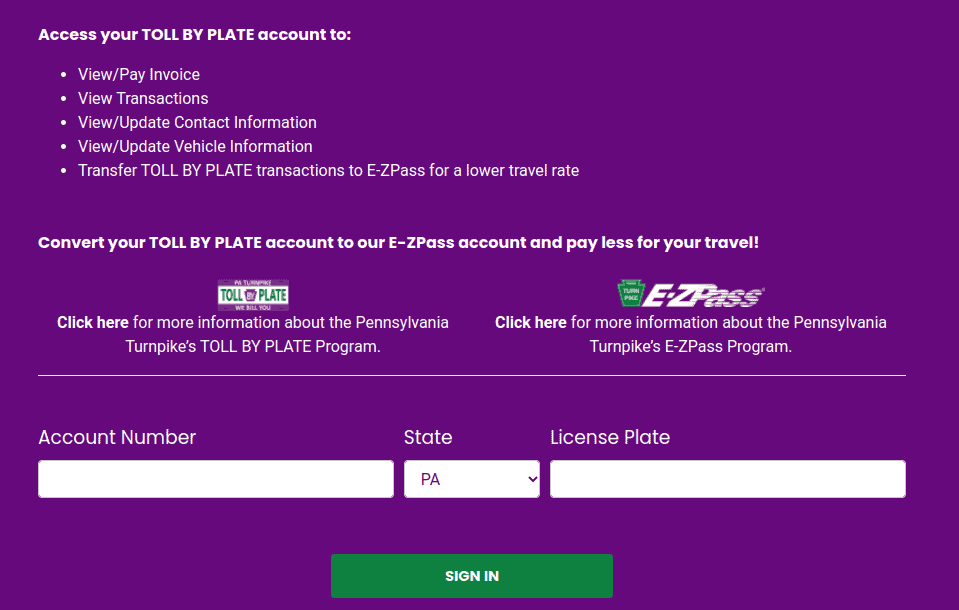Click the E-ZPass logo image

(x=691, y=294)
